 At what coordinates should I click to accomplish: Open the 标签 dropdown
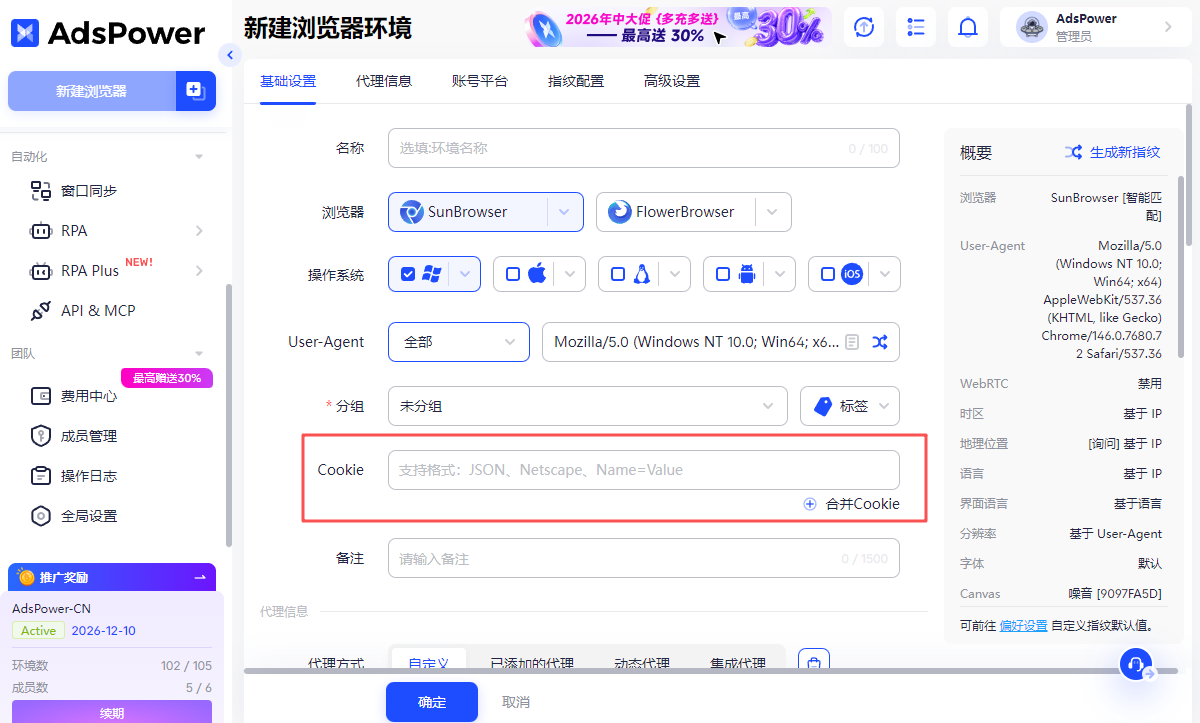point(850,406)
